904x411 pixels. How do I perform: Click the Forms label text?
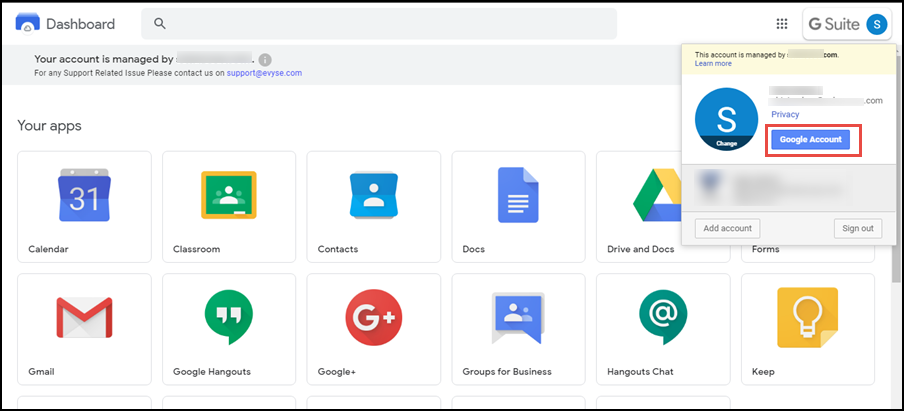tap(766, 249)
